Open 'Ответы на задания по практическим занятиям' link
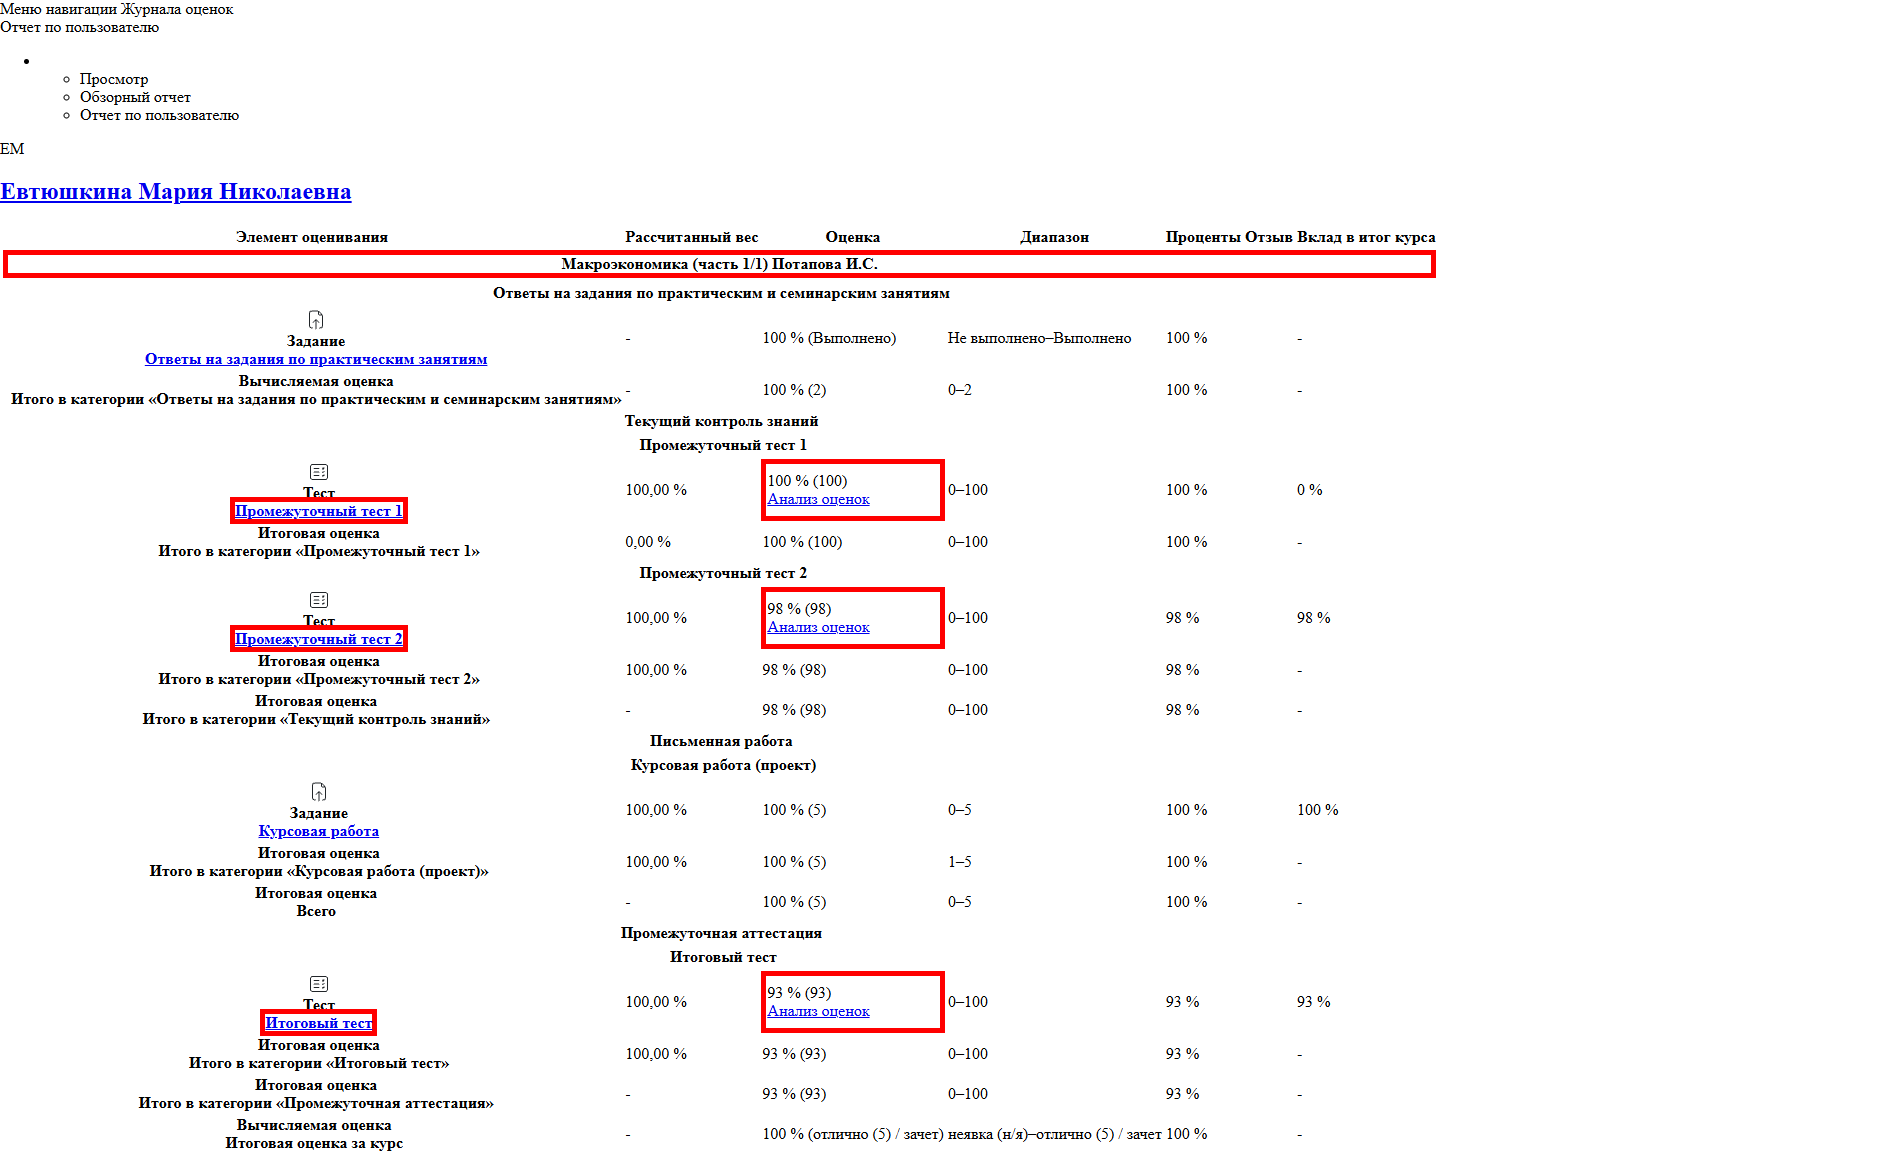The height and width of the screenshot is (1155, 1880). pos(316,359)
